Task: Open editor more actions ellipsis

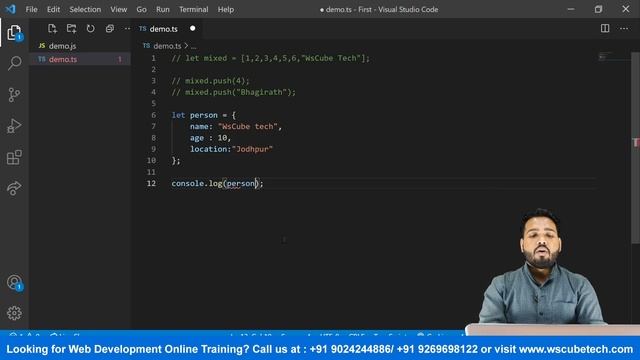Action: coord(624,29)
